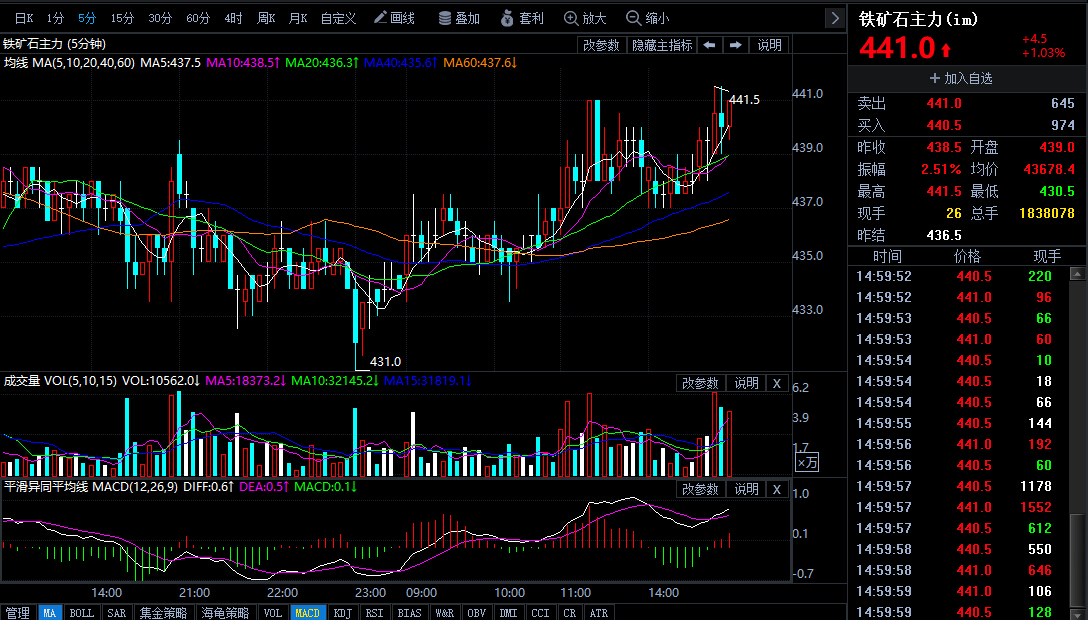The image size is (1088, 620).
Task: Toggle the ×万 volume unit button
Action: tap(807, 462)
